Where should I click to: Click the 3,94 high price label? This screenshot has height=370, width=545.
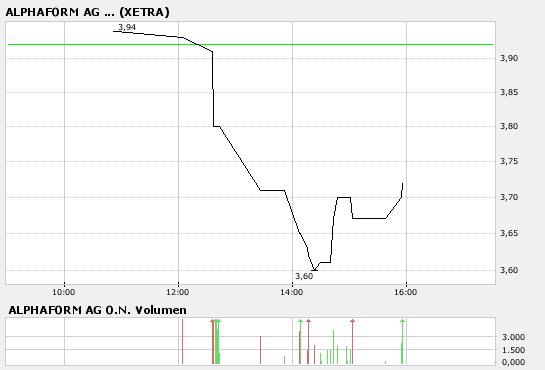(127, 27)
